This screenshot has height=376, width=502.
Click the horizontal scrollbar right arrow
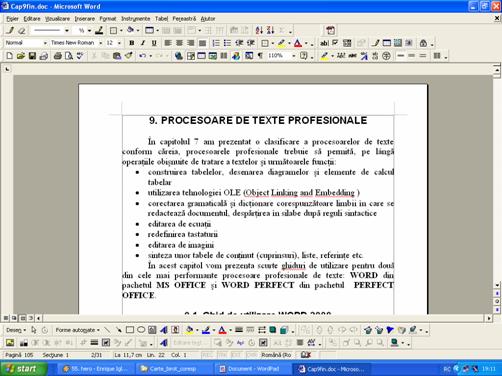pos(489,318)
